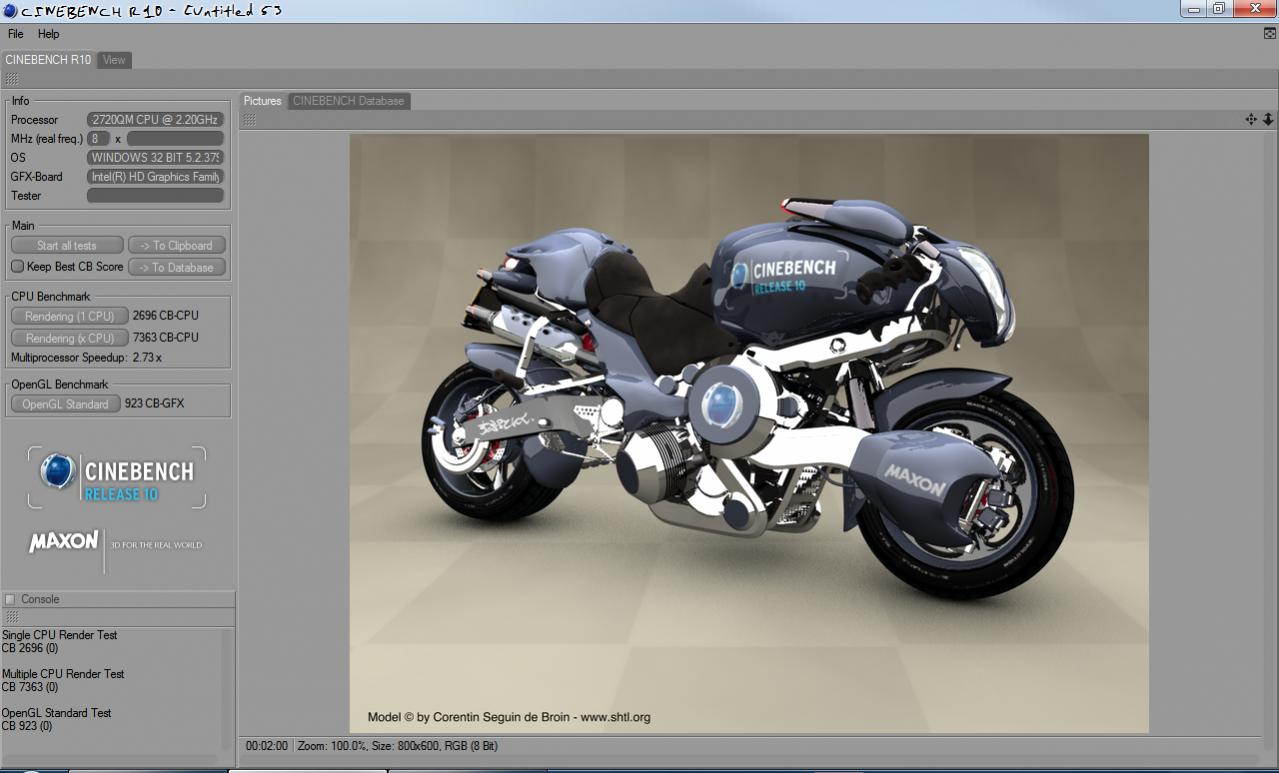Run the Rendering (1 CPU) benchmark
This screenshot has height=773, width=1279.
tap(70, 316)
